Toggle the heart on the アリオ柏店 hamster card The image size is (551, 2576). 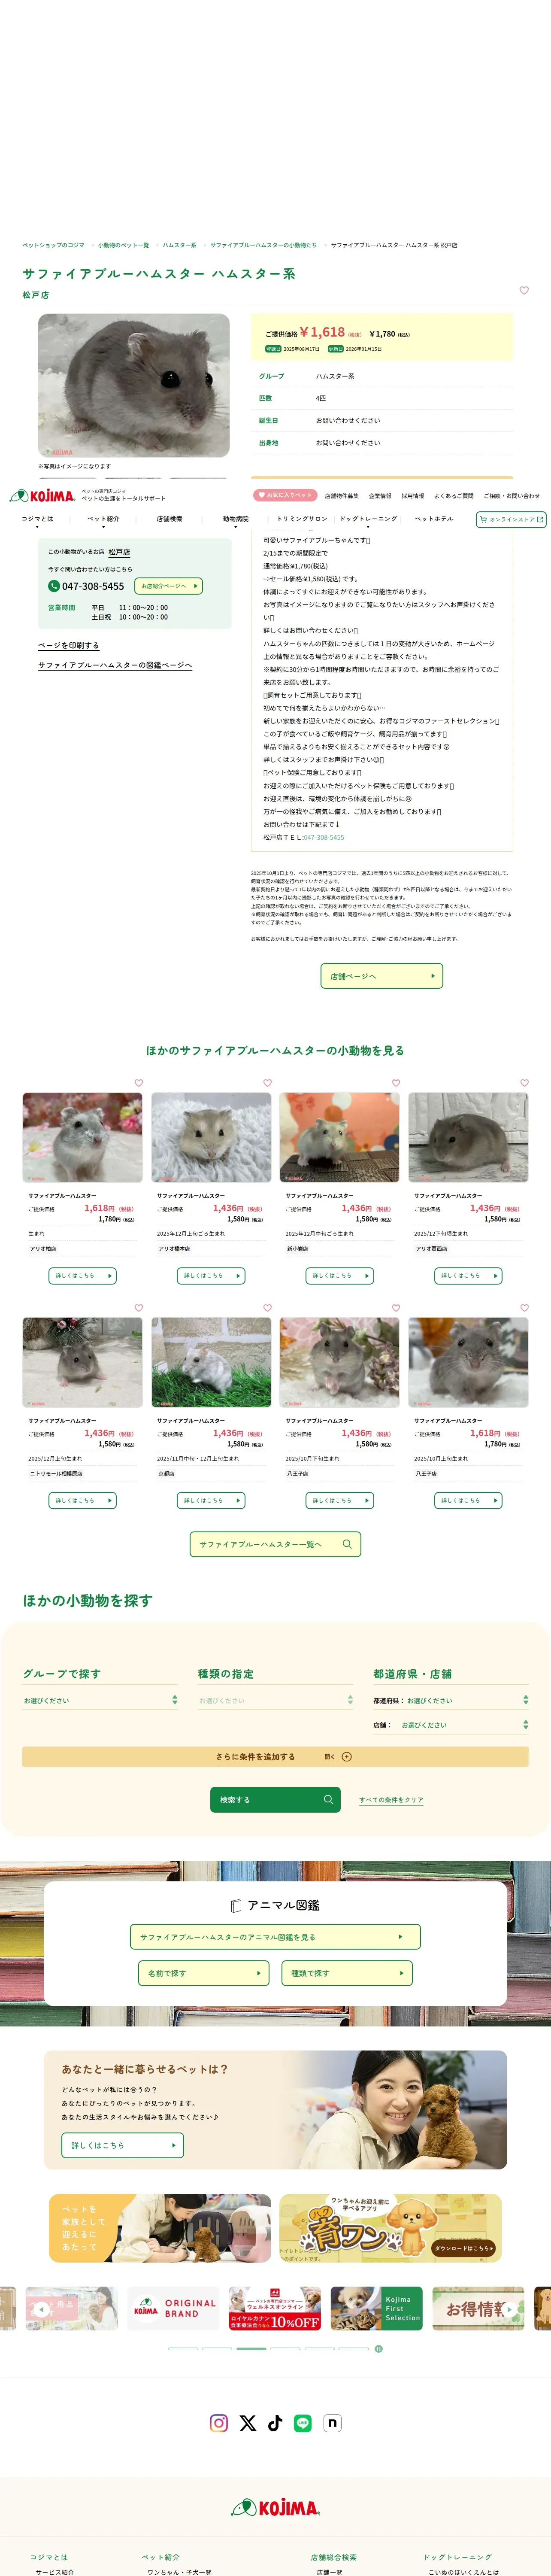click(x=138, y=1082)
